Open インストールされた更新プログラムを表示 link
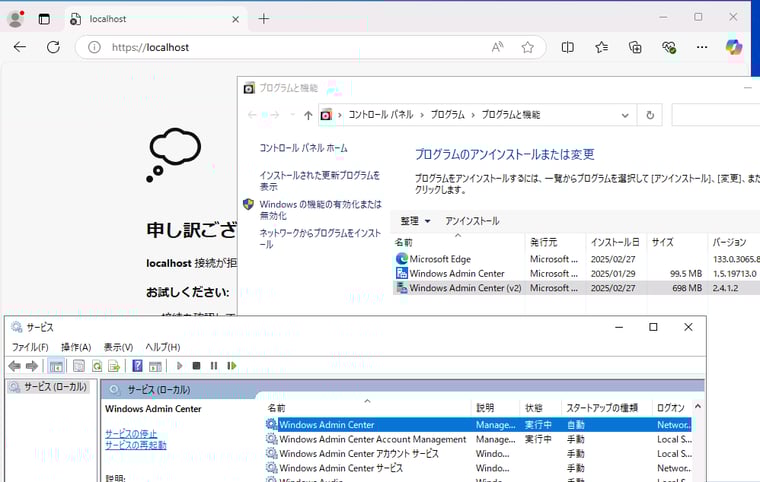 (x=319, y=181)
